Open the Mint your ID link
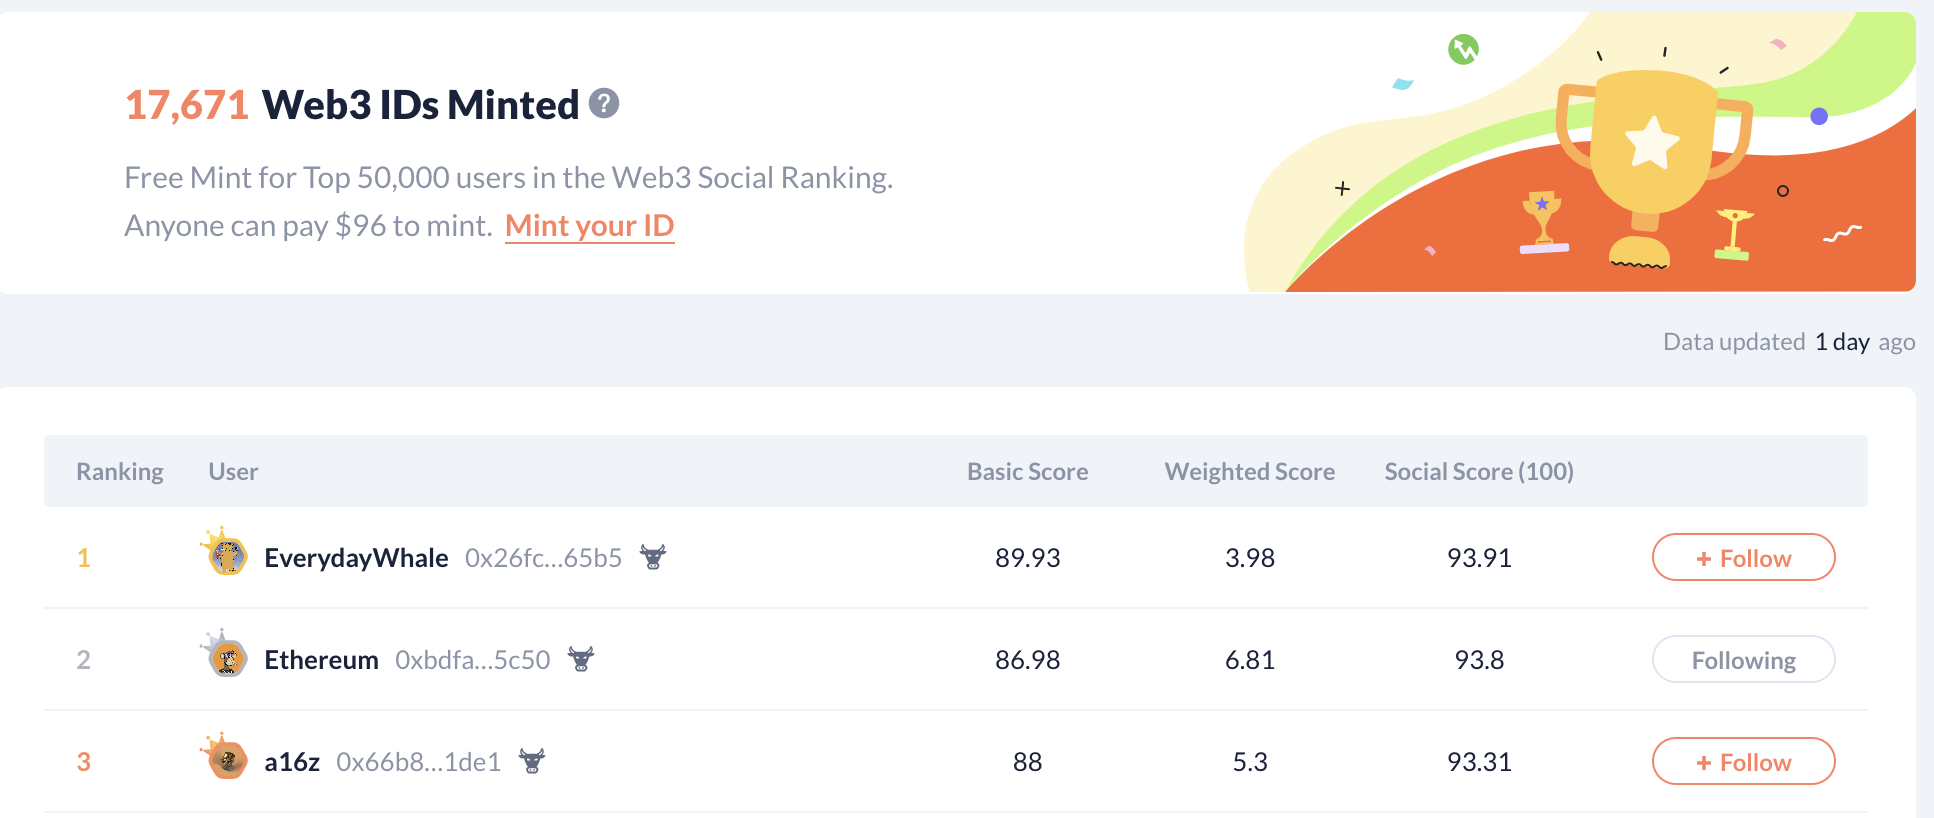The width and height of the screenshot is (1934, 818). coord(589,226)
